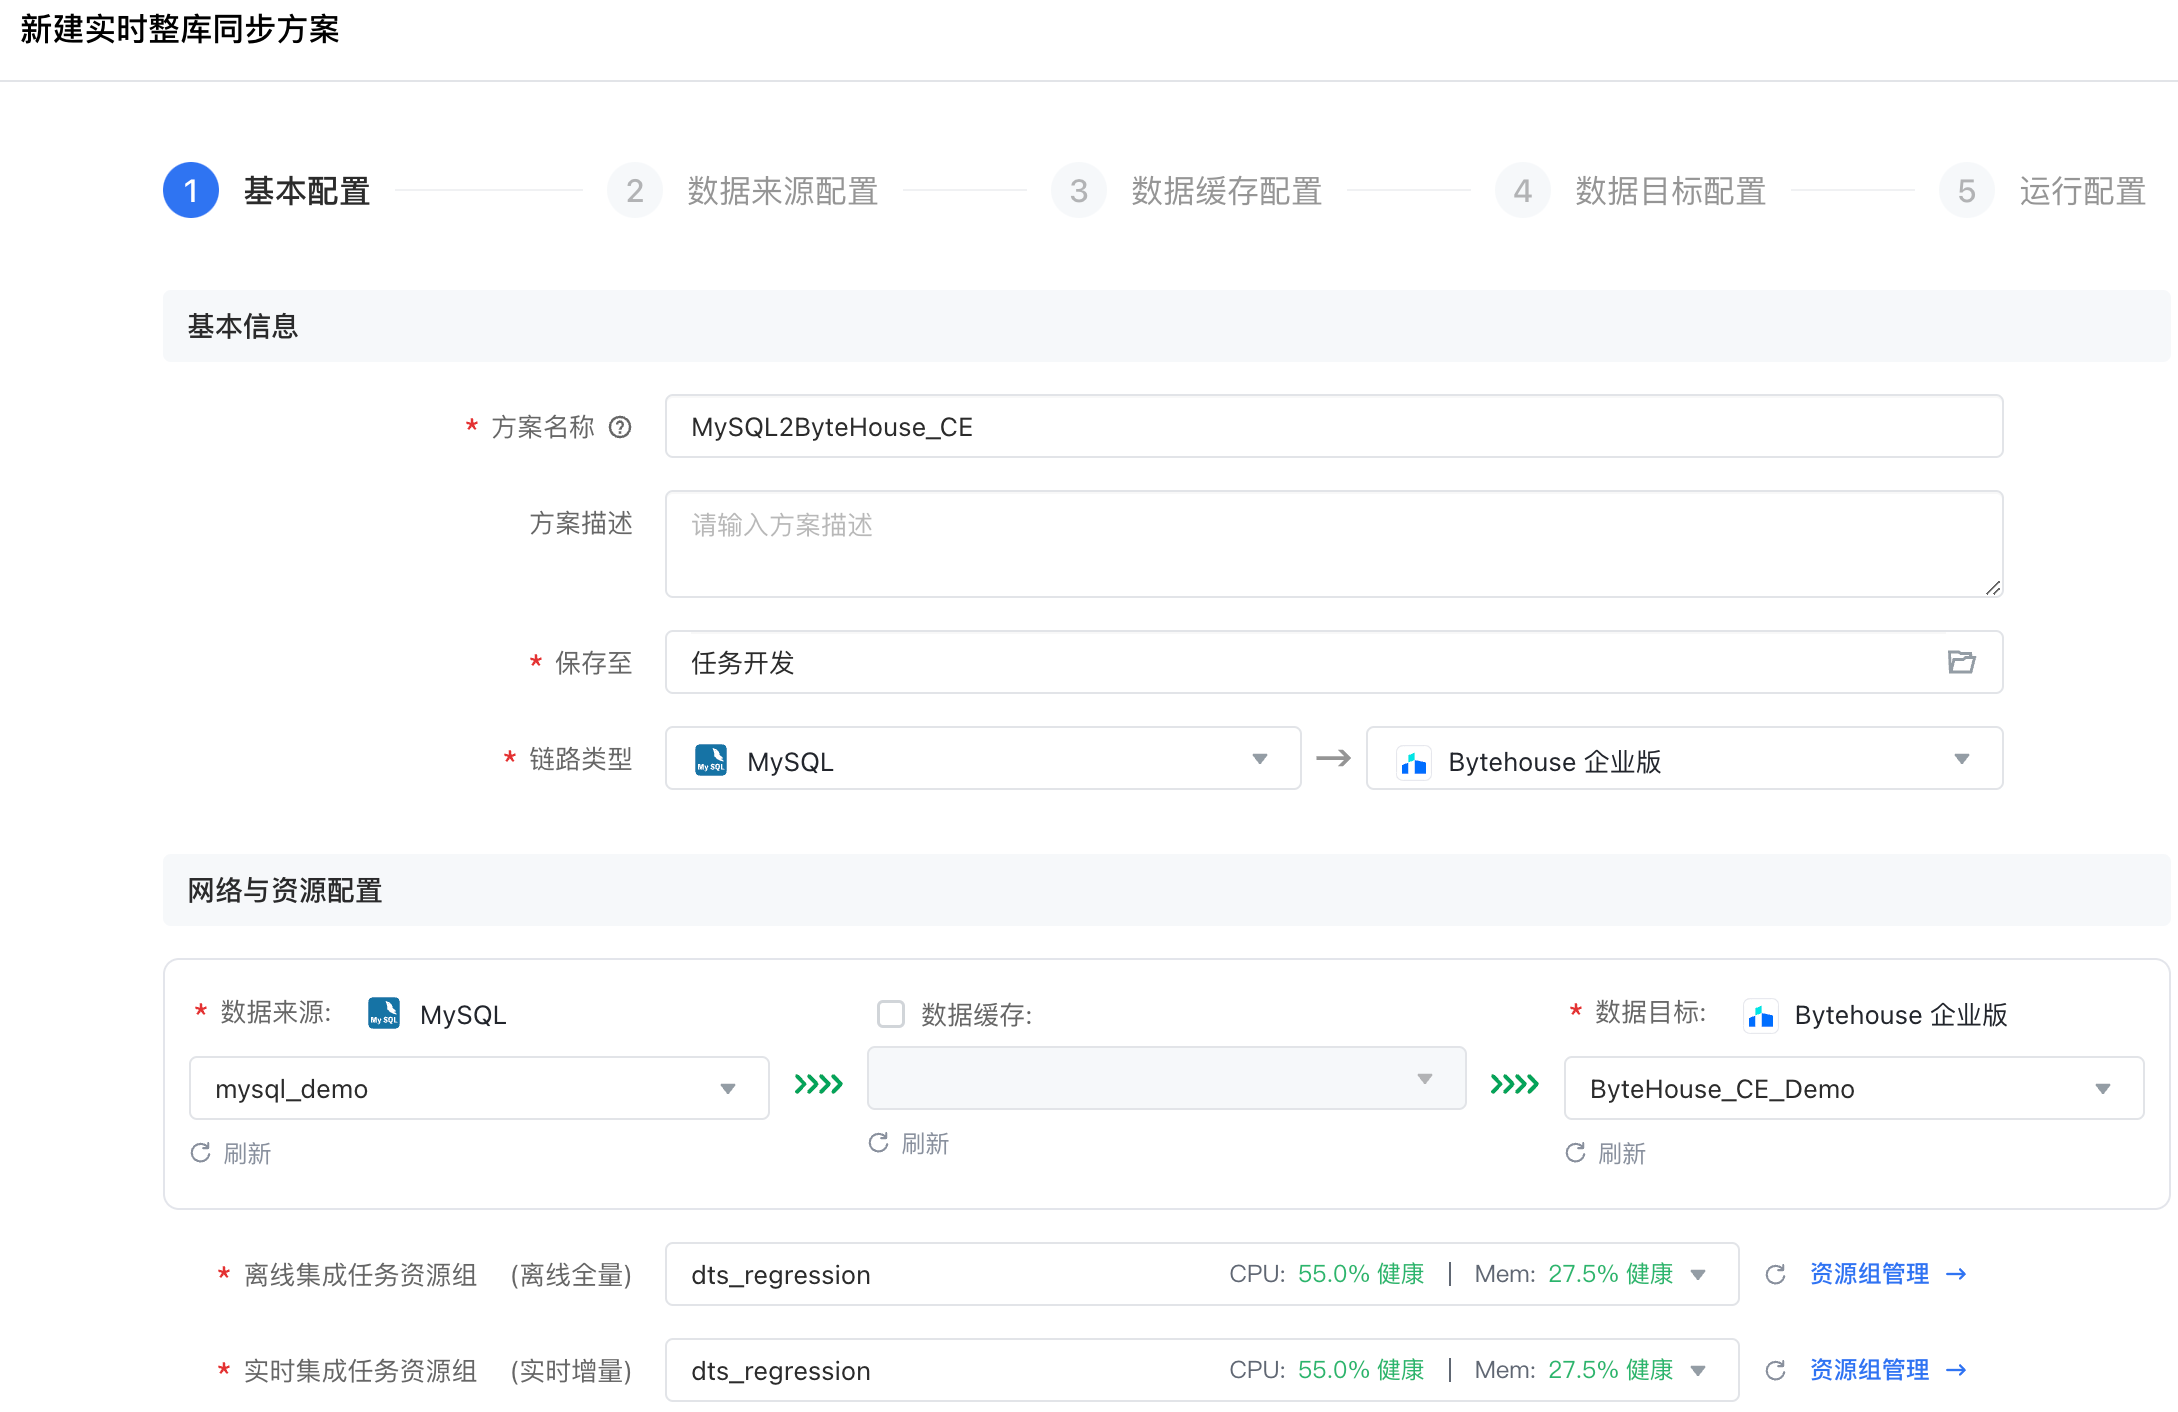The image size is (2178, 1412).
Task: Click 网络与资源配置 section header
Action: 1166,890
